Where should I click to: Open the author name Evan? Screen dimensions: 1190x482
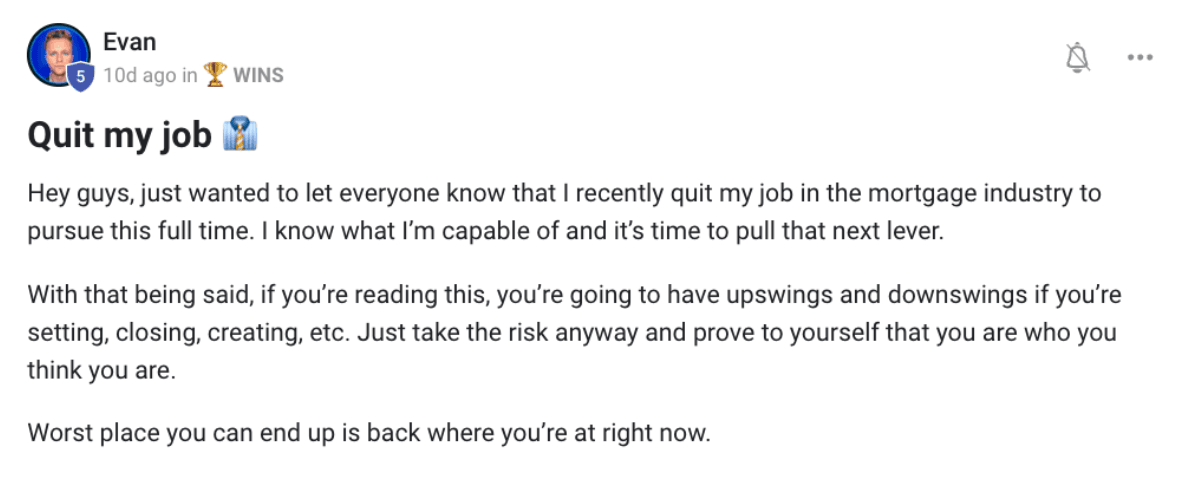click(x=130, y=42)
